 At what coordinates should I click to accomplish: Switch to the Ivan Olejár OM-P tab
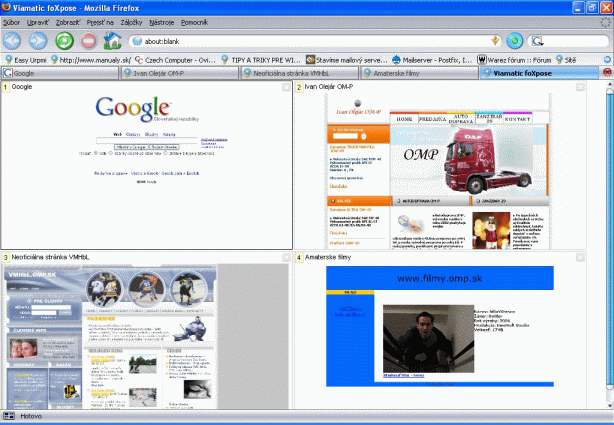pos(180,73)
